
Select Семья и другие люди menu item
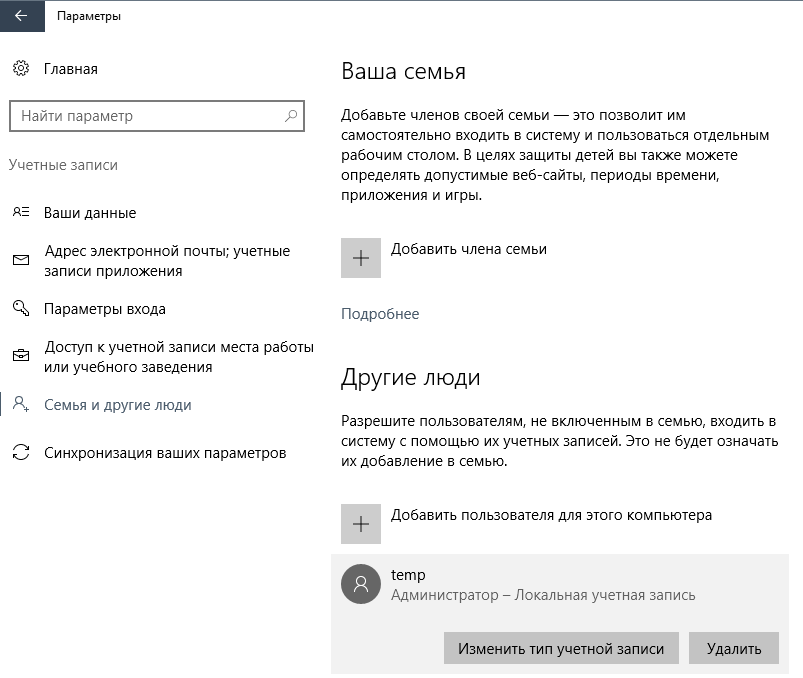pos(118,405)
